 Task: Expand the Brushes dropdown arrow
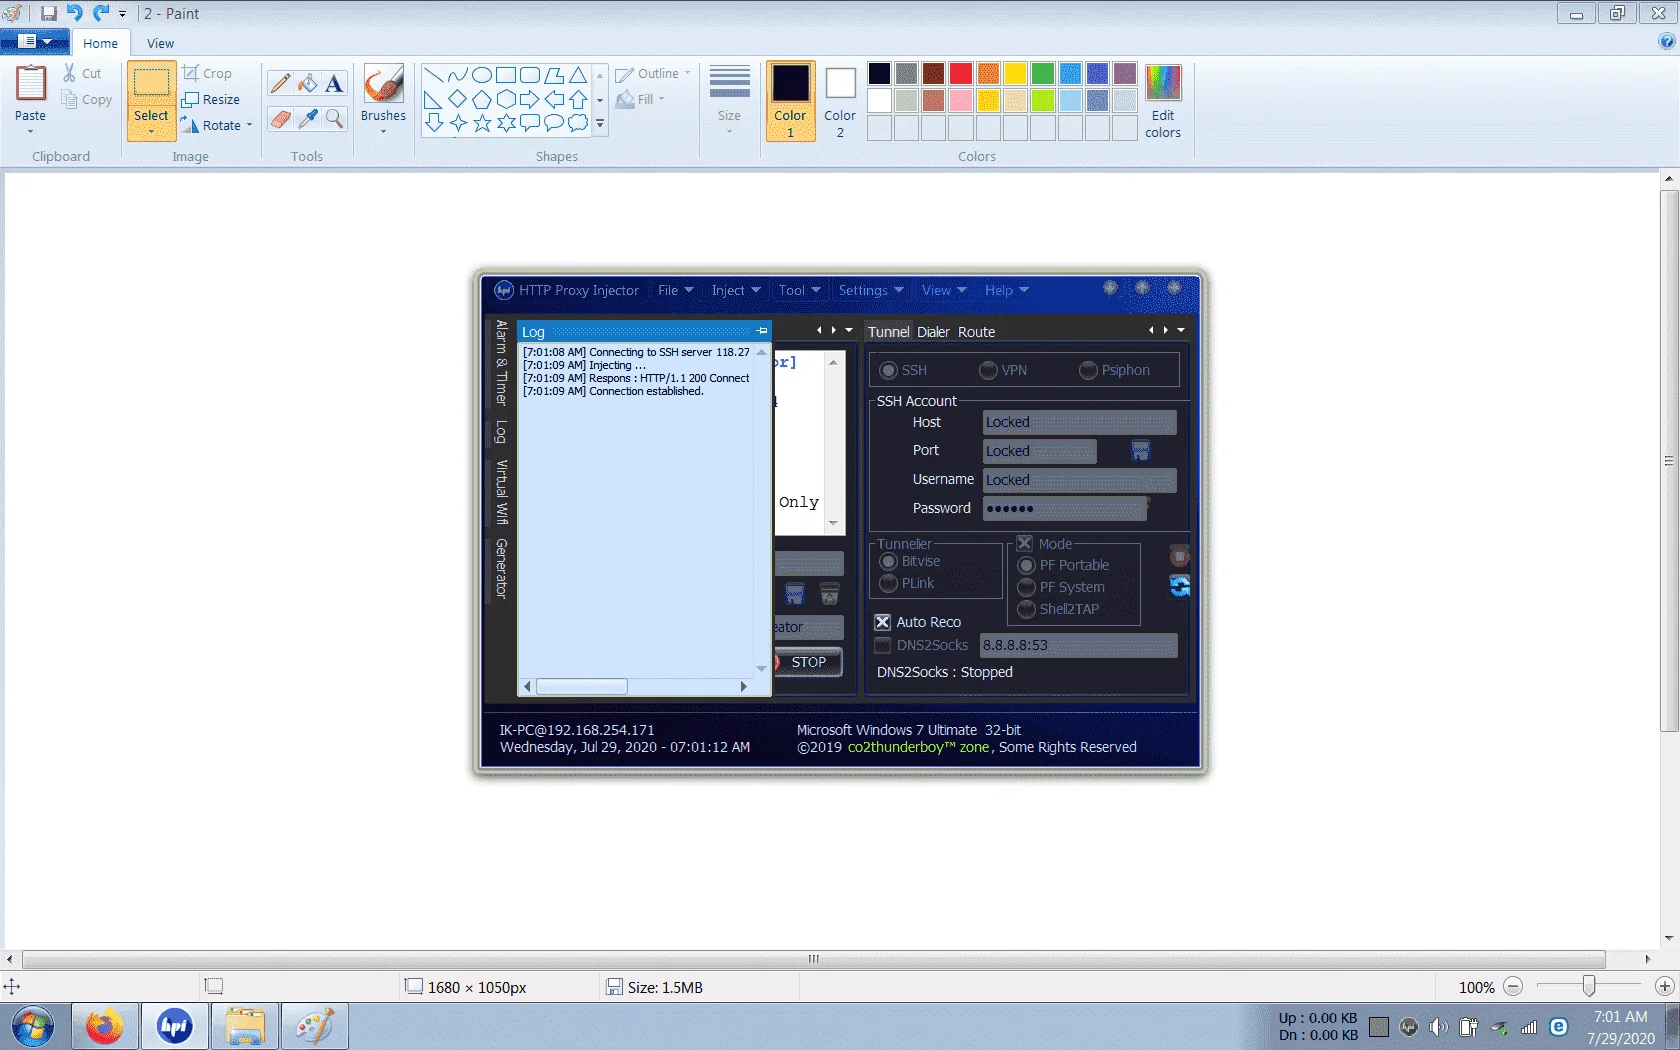tap(383, 132)
